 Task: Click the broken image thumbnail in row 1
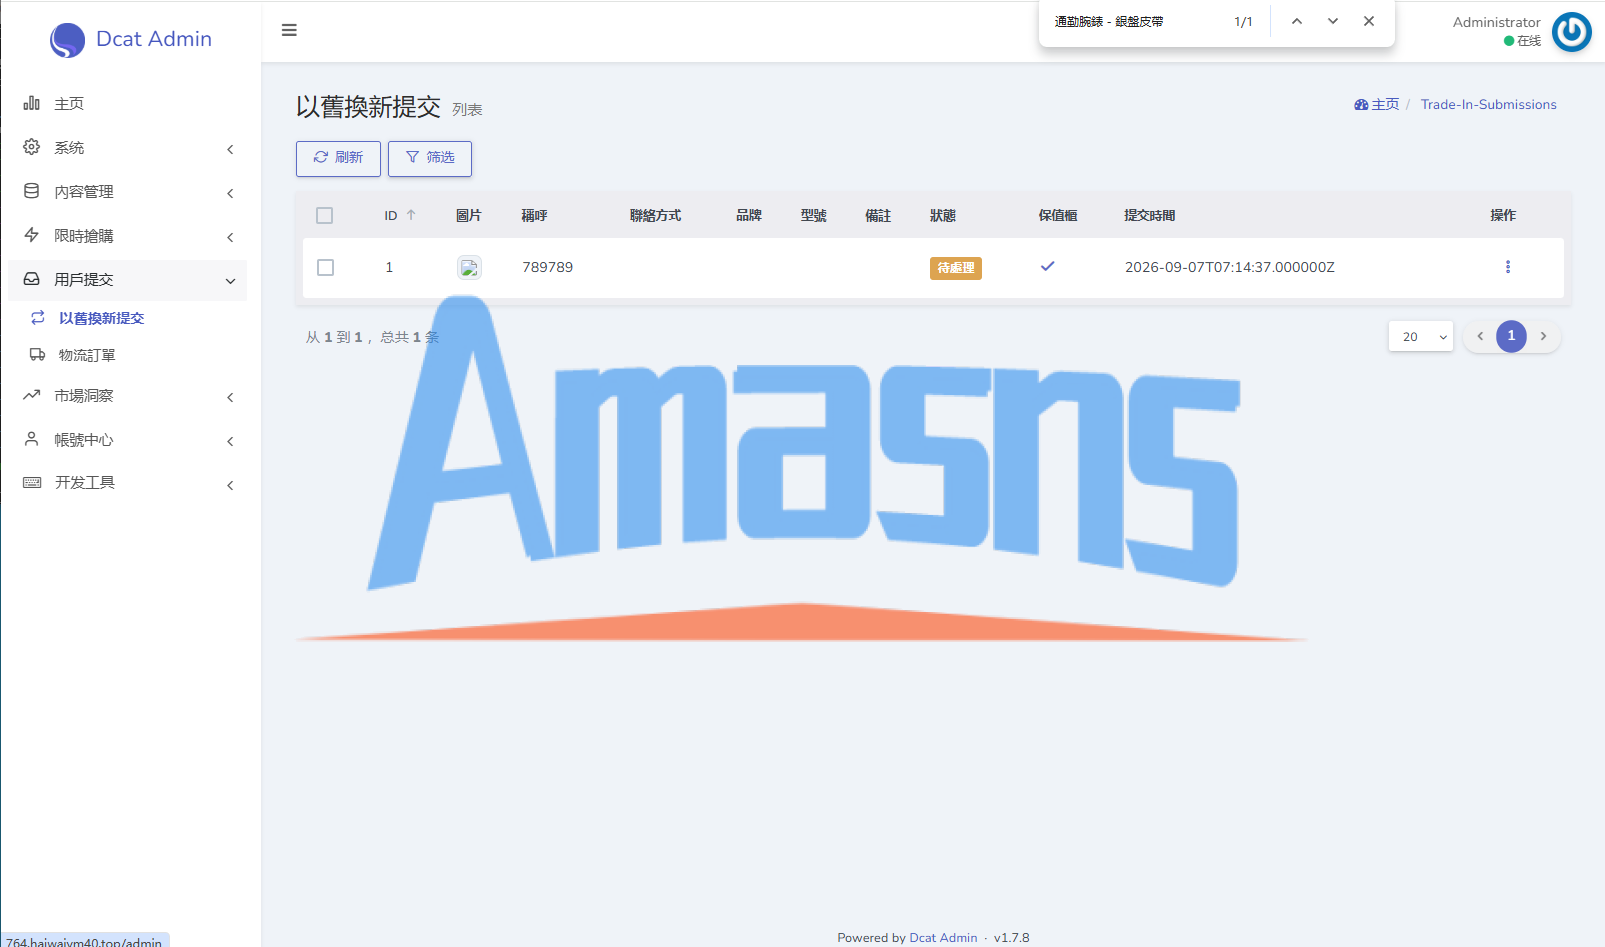tap(469, 268)
